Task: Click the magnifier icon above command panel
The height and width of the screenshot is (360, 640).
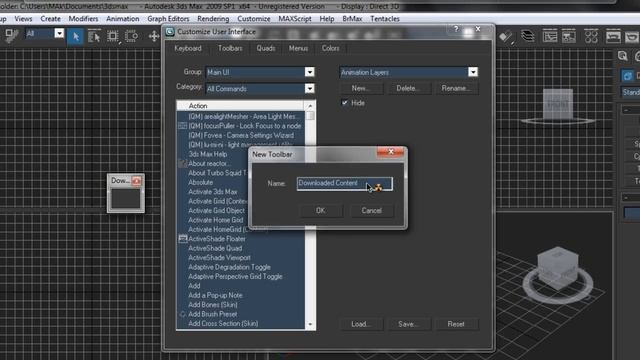Action: (x=622, y=56)
